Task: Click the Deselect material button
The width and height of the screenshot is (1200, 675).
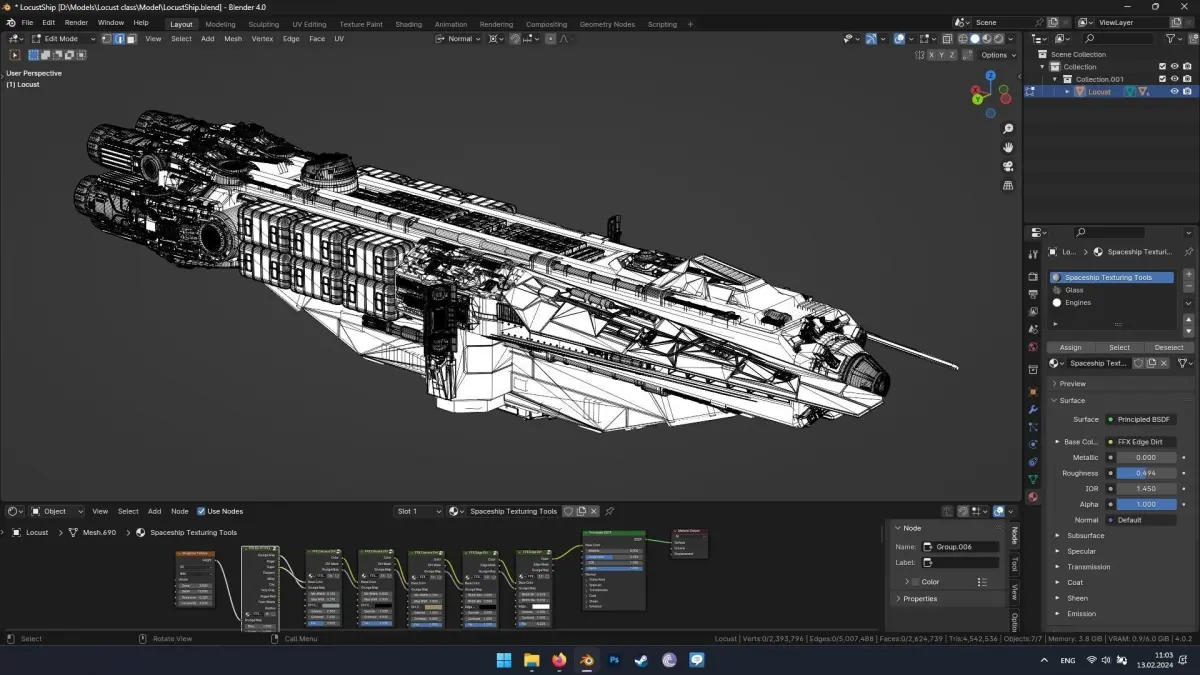Action: (1168, 347)
